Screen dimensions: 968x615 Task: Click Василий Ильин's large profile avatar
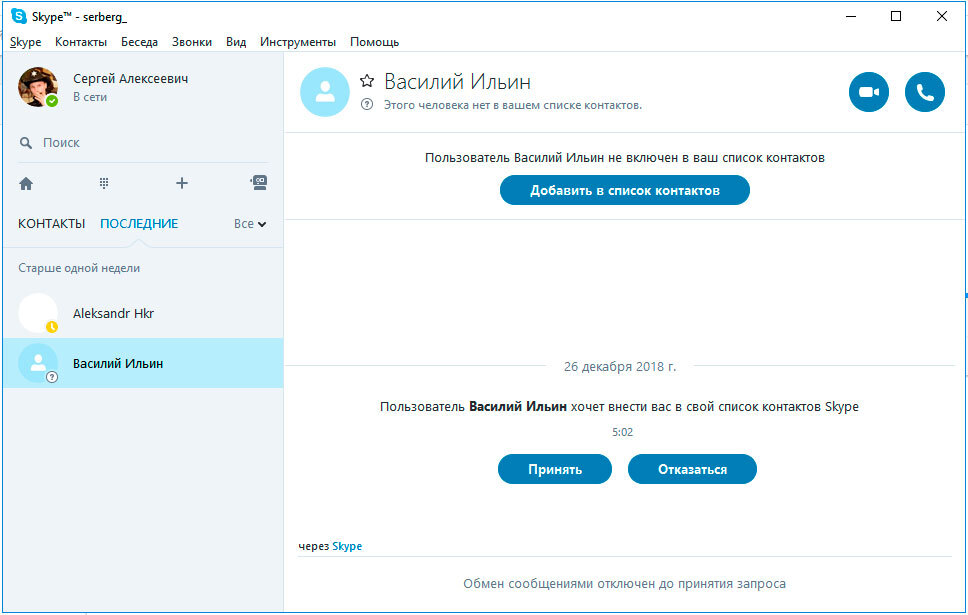click(325, 92)
